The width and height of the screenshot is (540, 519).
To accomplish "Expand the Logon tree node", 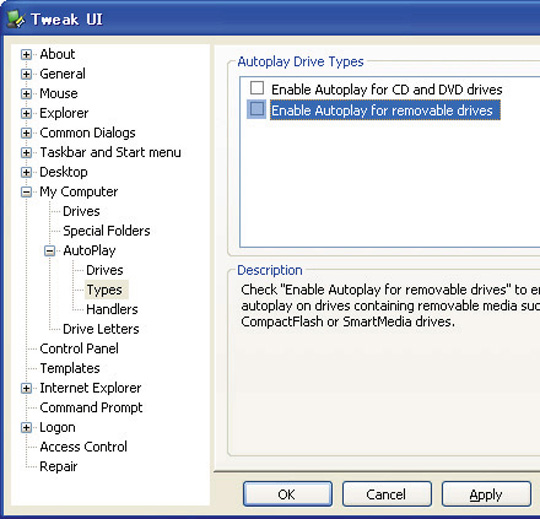I will point(26,428).
